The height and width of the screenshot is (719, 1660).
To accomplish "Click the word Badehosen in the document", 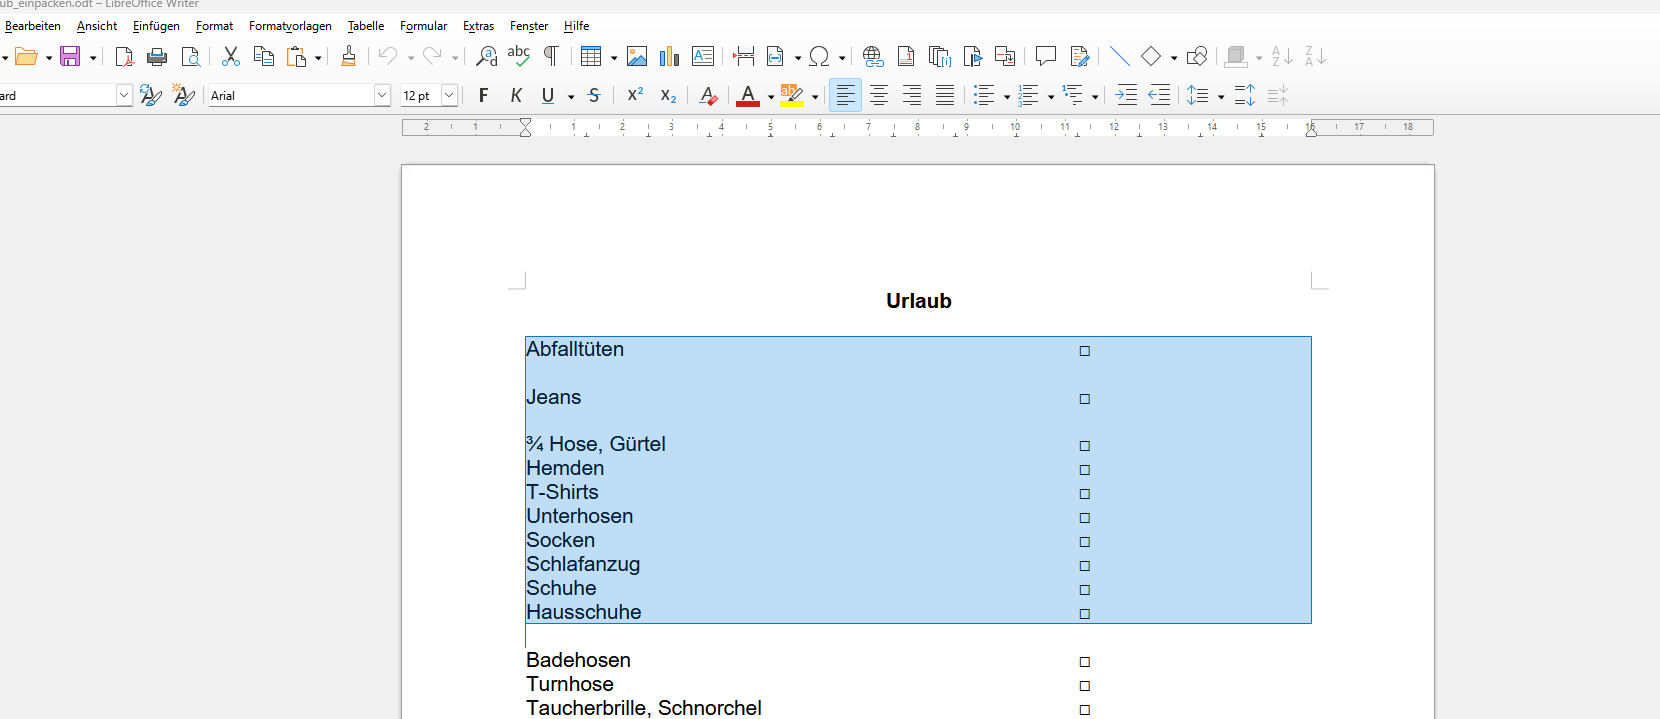I will coord(578,660).
